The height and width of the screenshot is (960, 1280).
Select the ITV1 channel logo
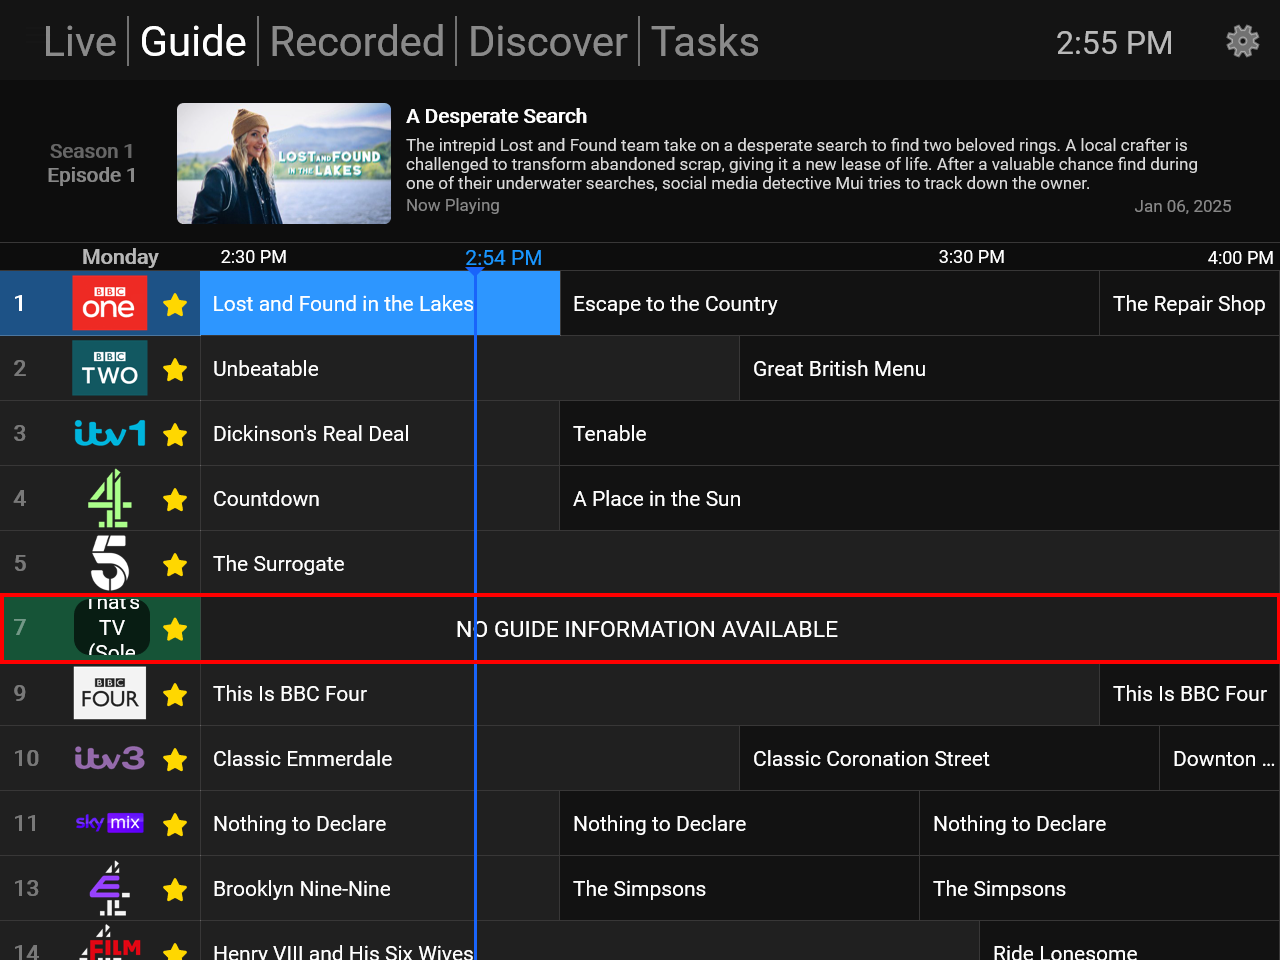(x=110, y=433)
